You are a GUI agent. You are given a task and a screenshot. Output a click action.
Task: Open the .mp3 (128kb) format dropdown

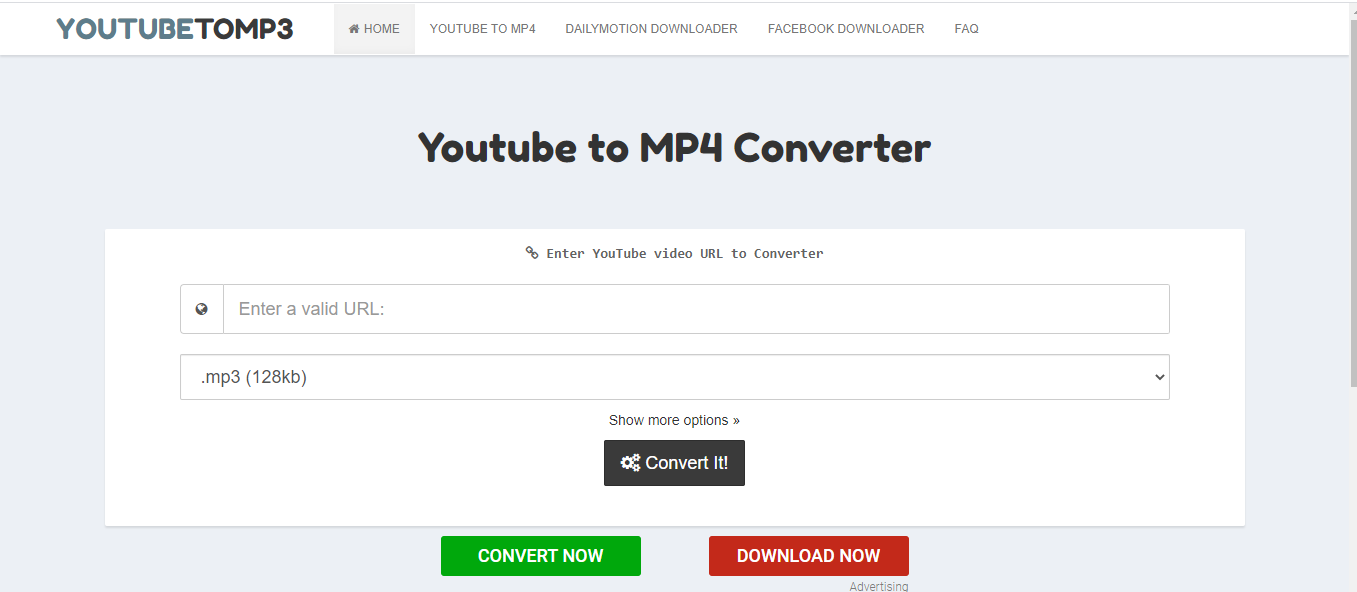click(674, 377)
